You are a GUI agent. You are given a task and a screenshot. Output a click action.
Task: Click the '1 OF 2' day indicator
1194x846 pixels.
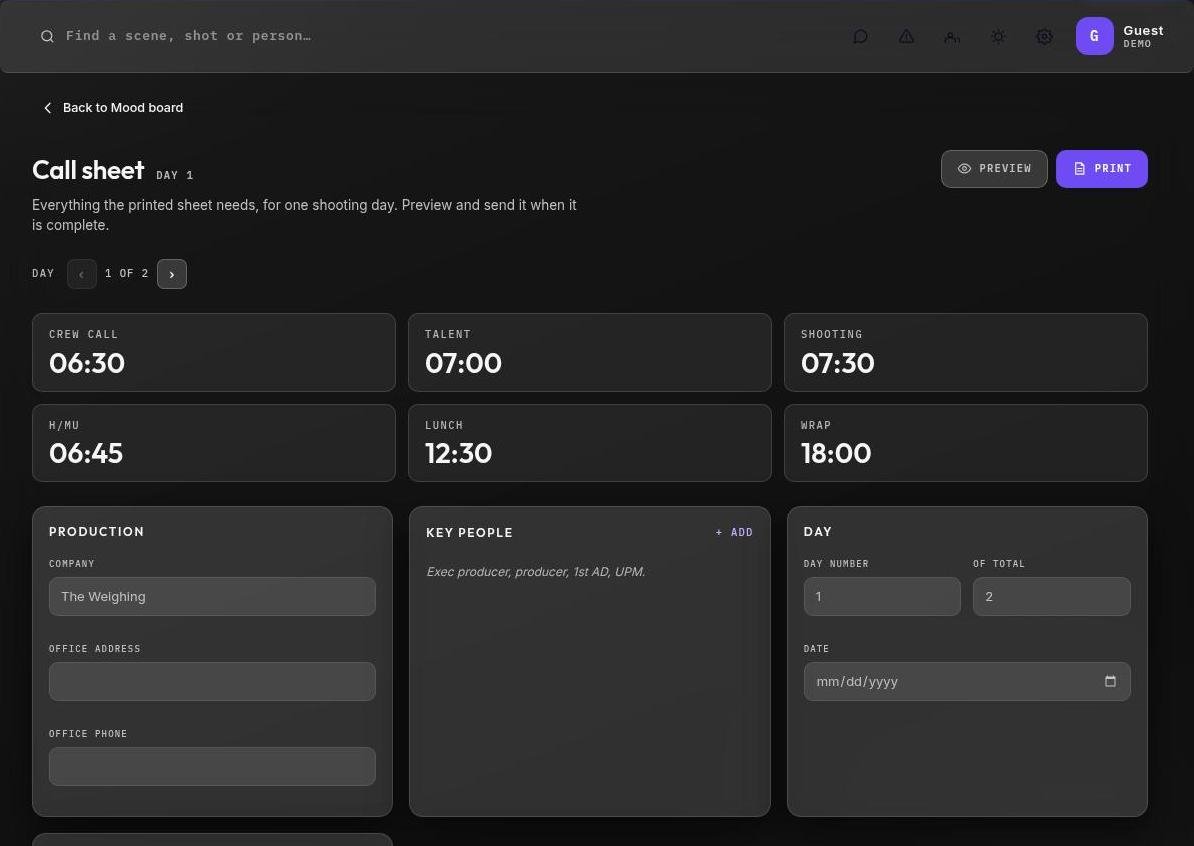[126, 273]
